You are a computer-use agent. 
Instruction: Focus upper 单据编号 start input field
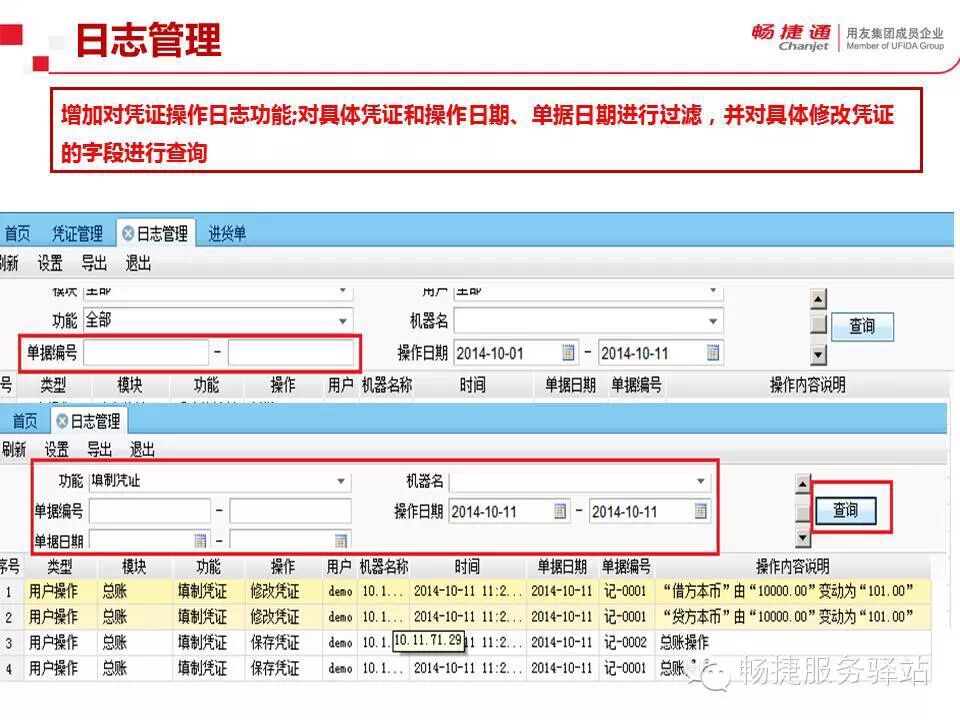click(x=146, y=353)
